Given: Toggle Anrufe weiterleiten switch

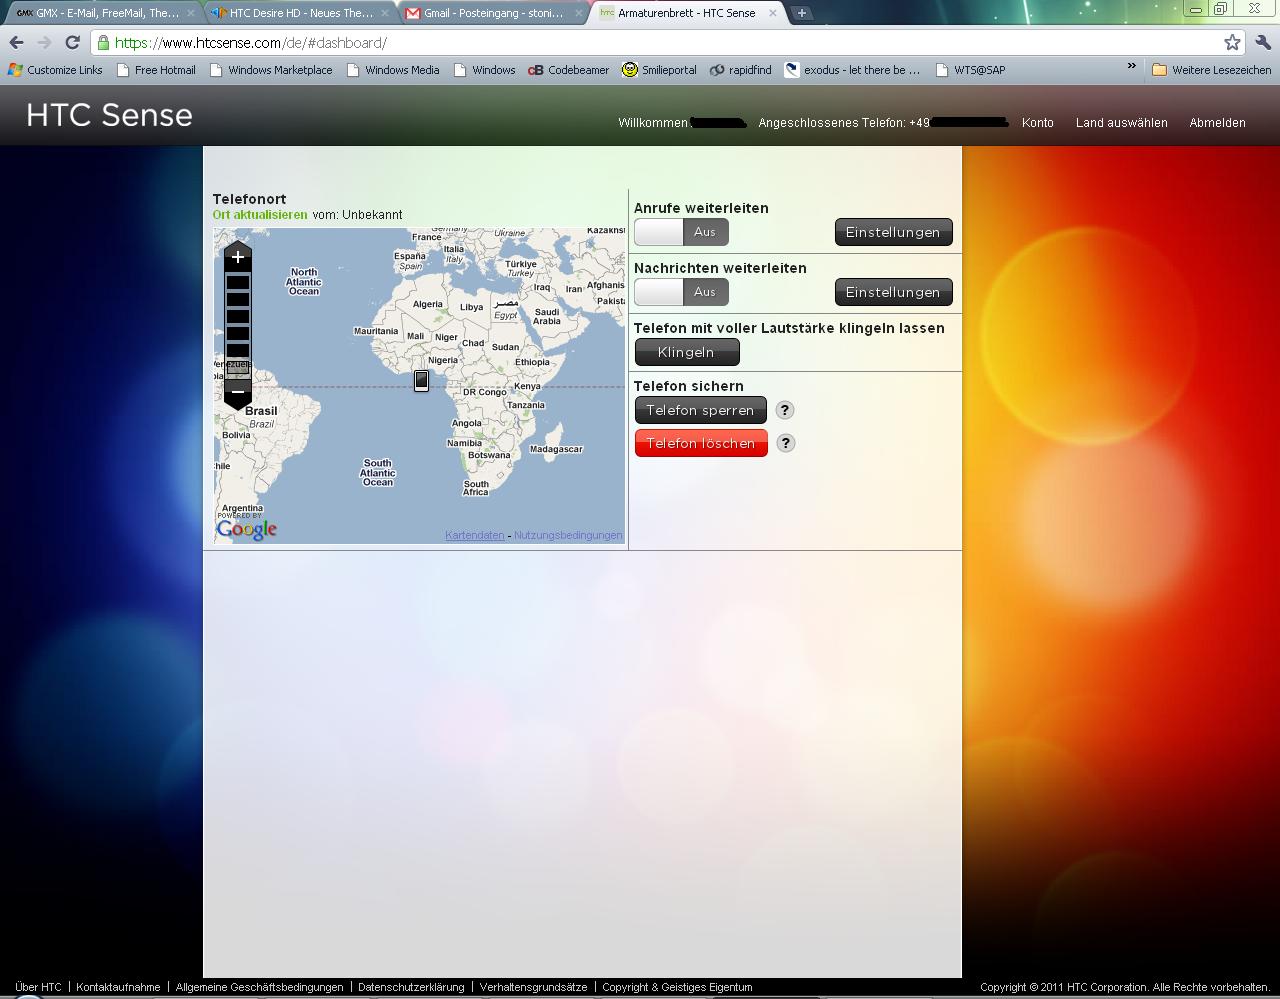Looking at the screenshot, I should point(681,232).
